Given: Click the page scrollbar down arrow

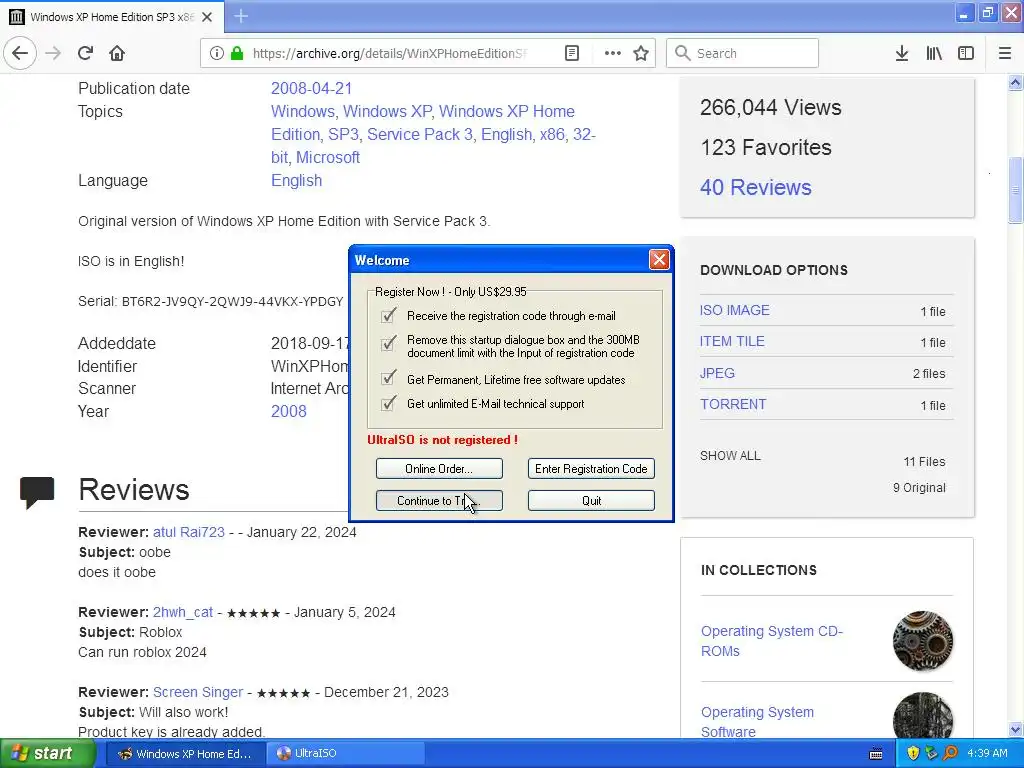Looking at the screenshot, I should point(1015,729).
